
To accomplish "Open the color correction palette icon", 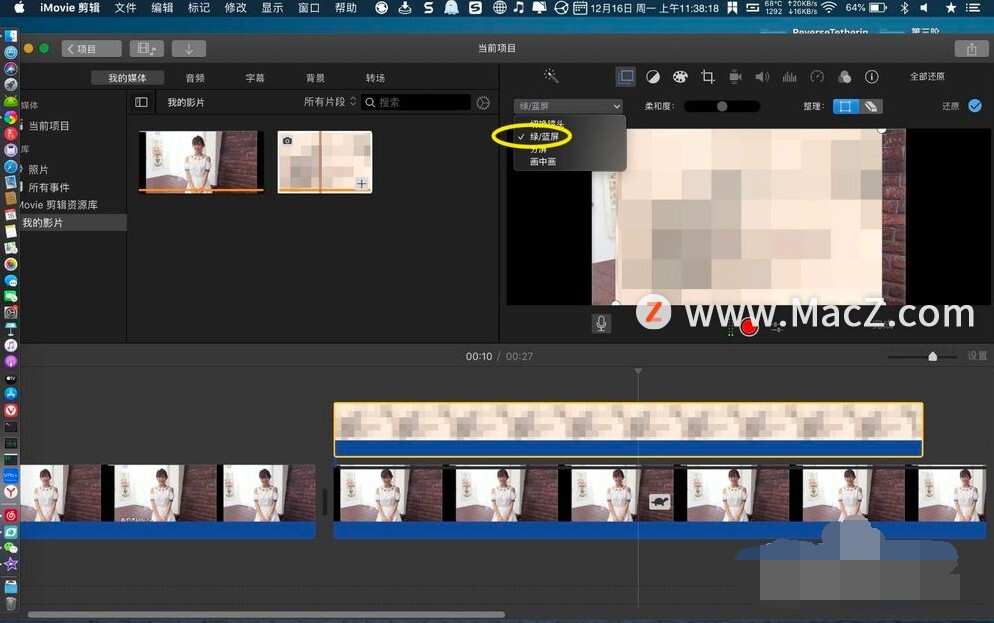I will point(680,77).
